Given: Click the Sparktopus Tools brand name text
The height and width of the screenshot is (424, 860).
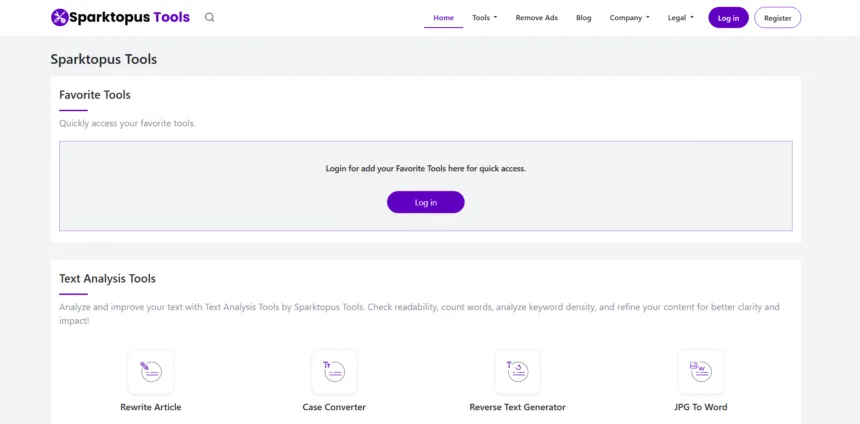Looking at the screenshot, I should (x=131, y=17).
